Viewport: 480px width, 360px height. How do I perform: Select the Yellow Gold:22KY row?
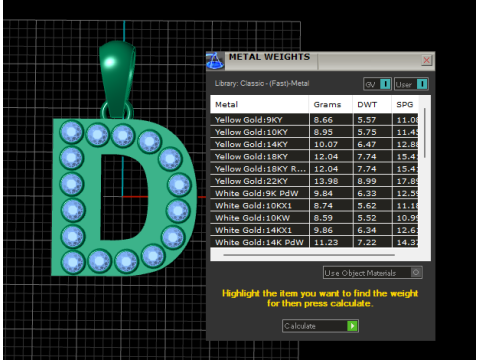point(314,181)
